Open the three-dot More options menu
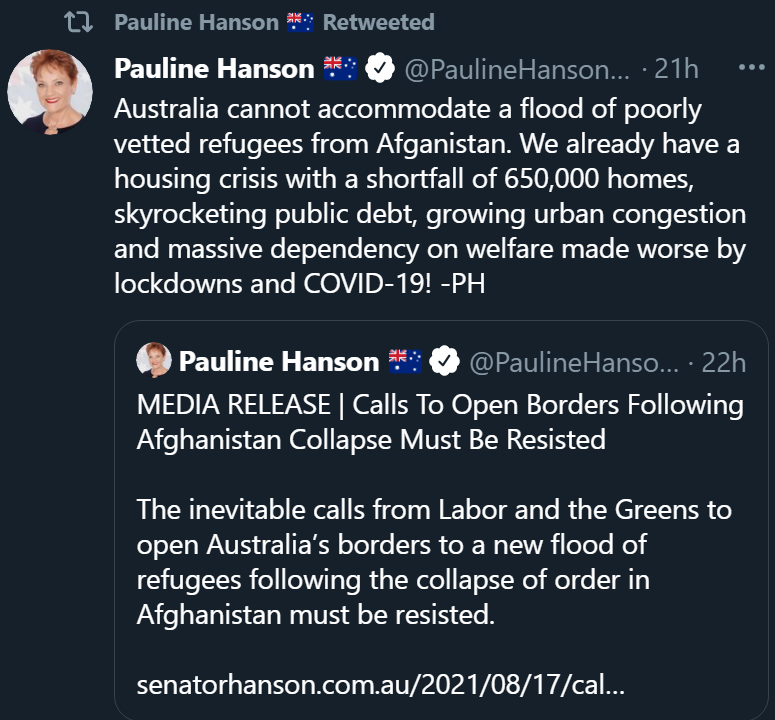Image resolution: width=775 pixels, height=720 pixels. click(x=750, y=67)
